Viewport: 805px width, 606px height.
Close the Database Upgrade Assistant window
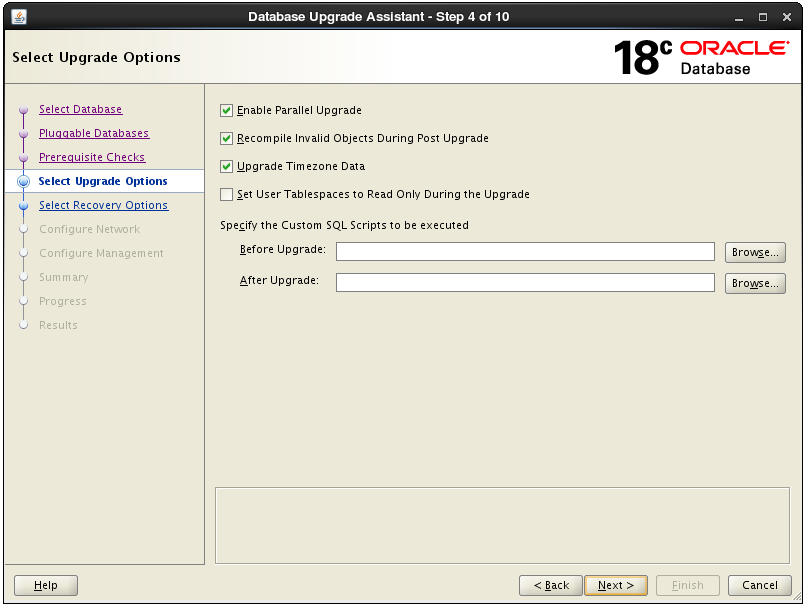pyautogui.click(x=787, y=17)
